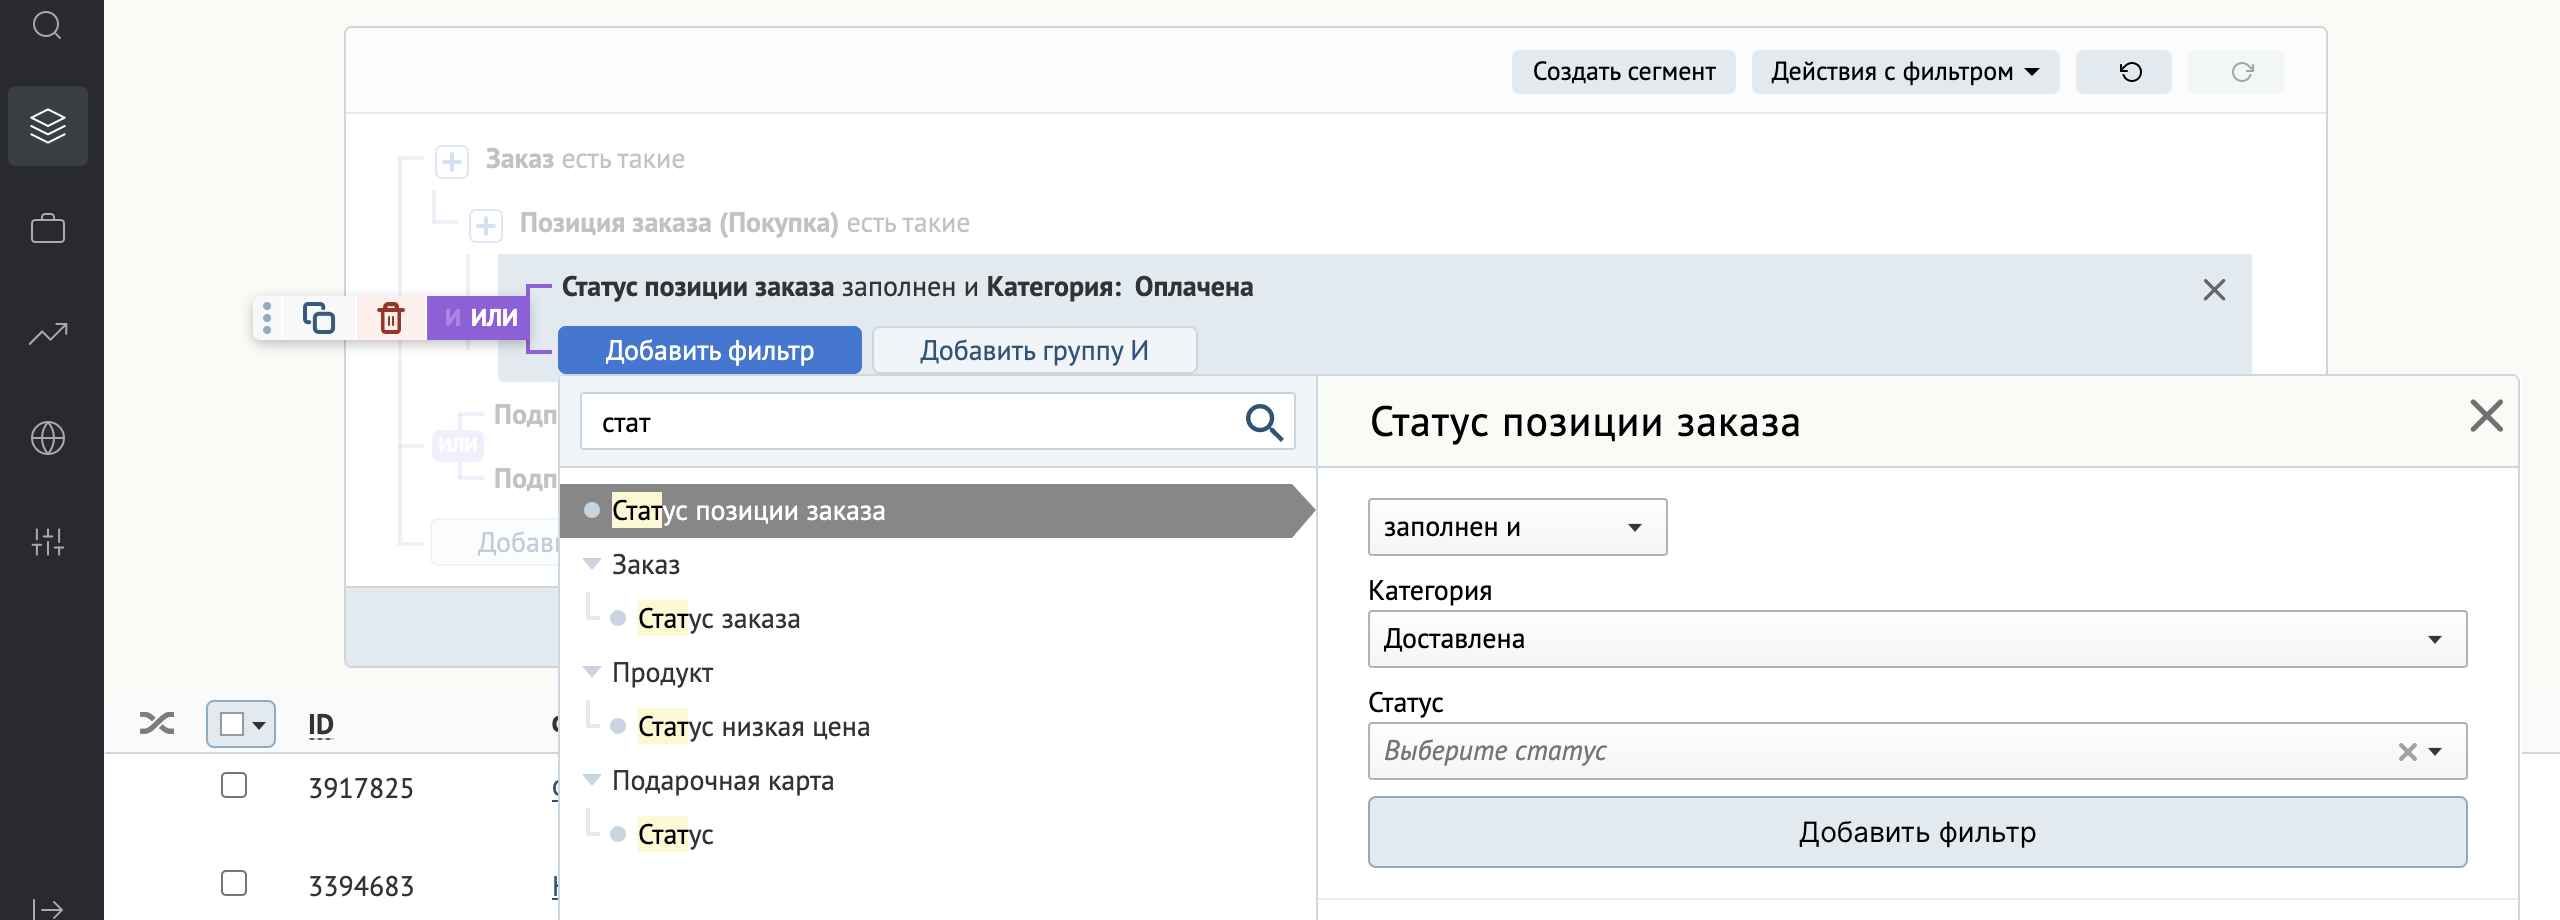Open the sliders settings section
Screen dimensions: 2560x920
click(x=47, y=542)
